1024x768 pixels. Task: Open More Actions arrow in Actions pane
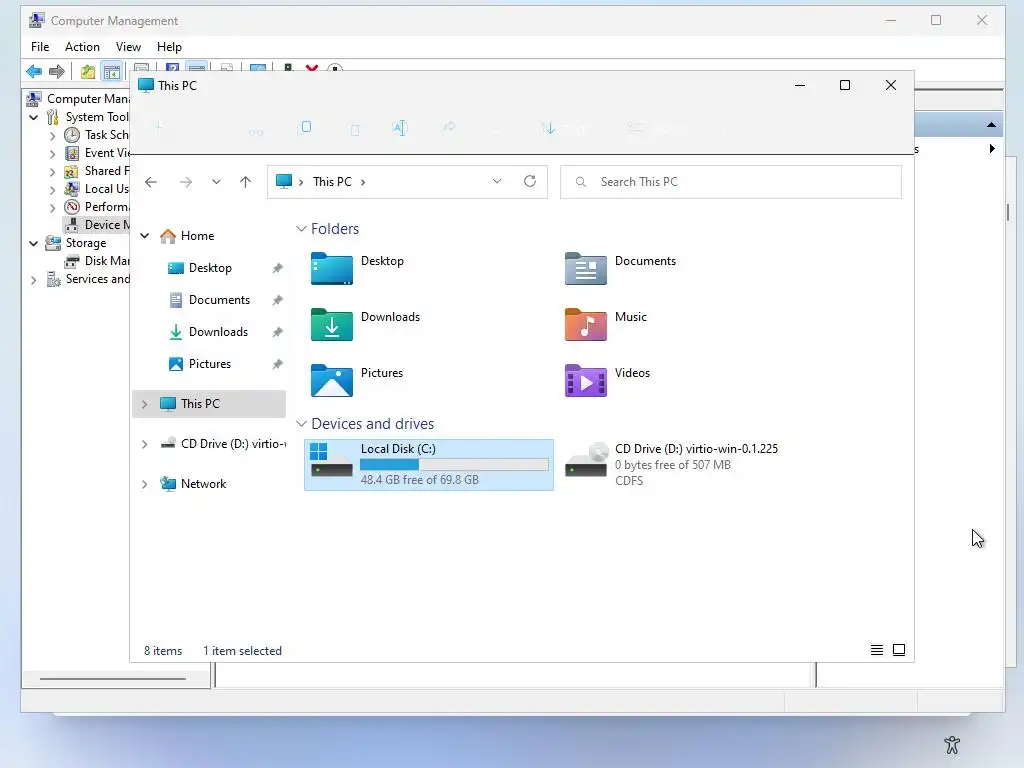click(x=992, y=149)
